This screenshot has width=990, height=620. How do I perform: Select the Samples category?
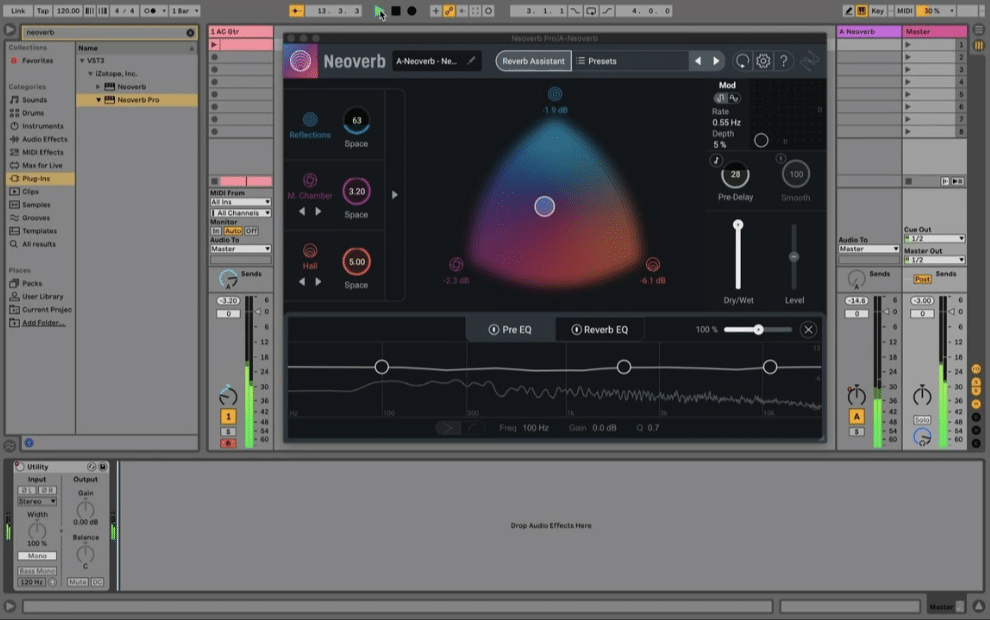(x=35, y=205)
